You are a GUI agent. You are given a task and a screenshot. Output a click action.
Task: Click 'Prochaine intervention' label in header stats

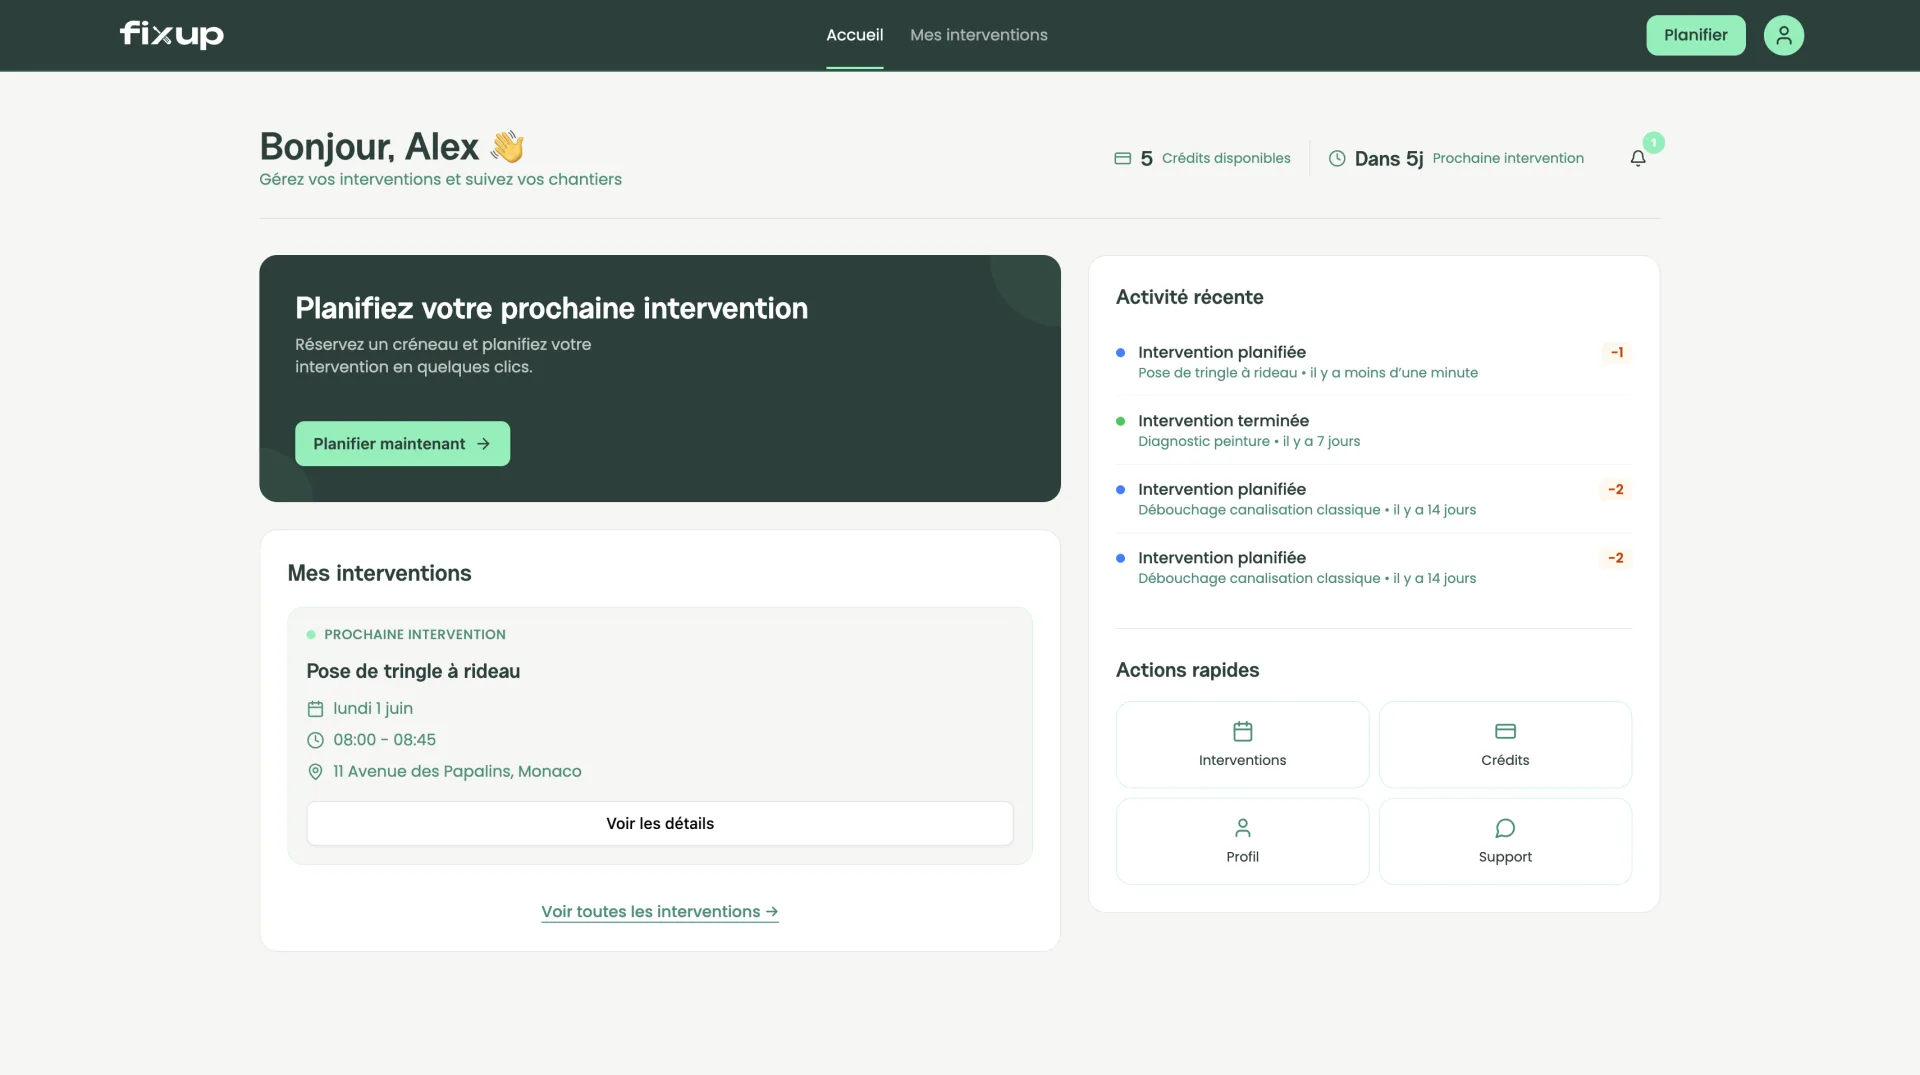click(1508, 158)
